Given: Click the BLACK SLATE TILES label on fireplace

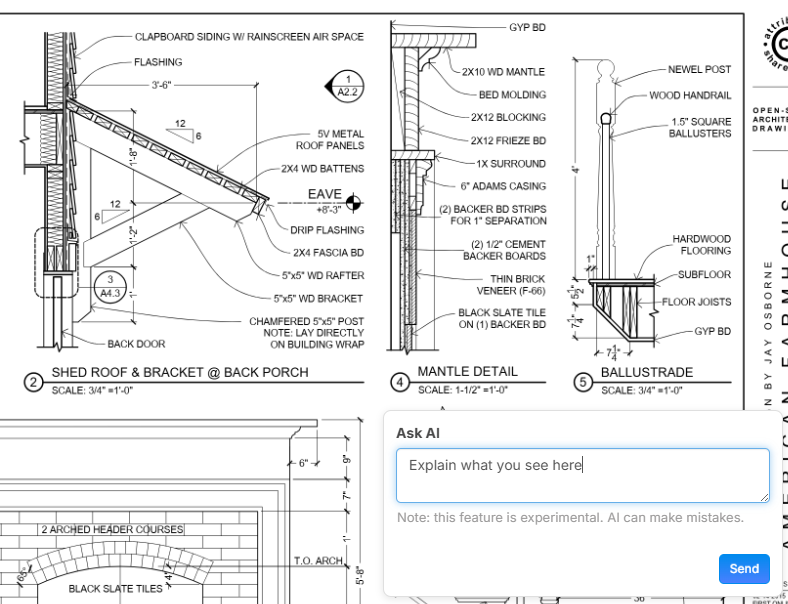Looking at the screenshot, I should (115, 589).
